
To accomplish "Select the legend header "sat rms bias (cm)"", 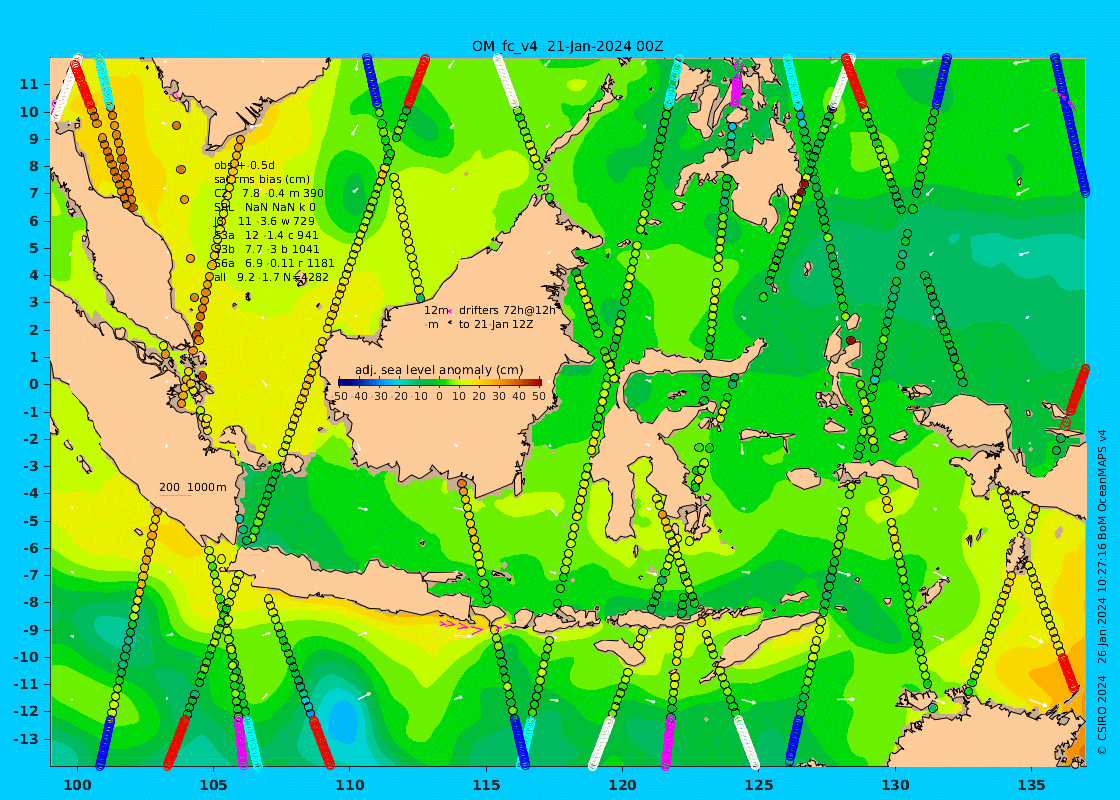I will pos(262,179).
